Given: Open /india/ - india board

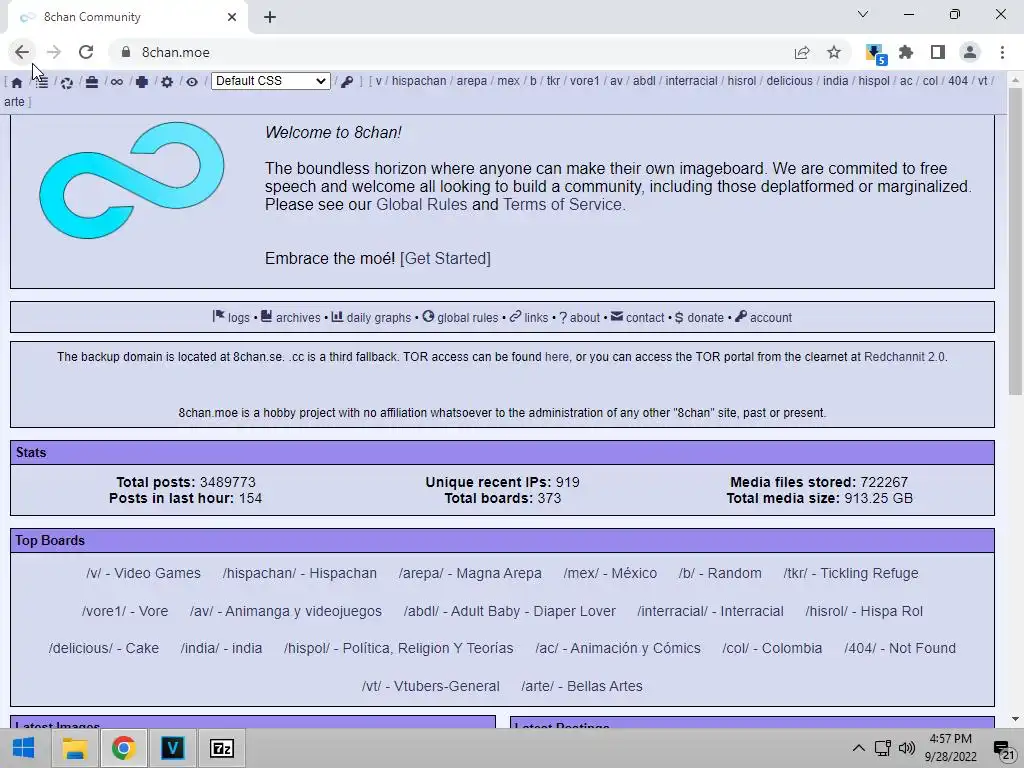Looking at the screenshot, I should point(221,648).
